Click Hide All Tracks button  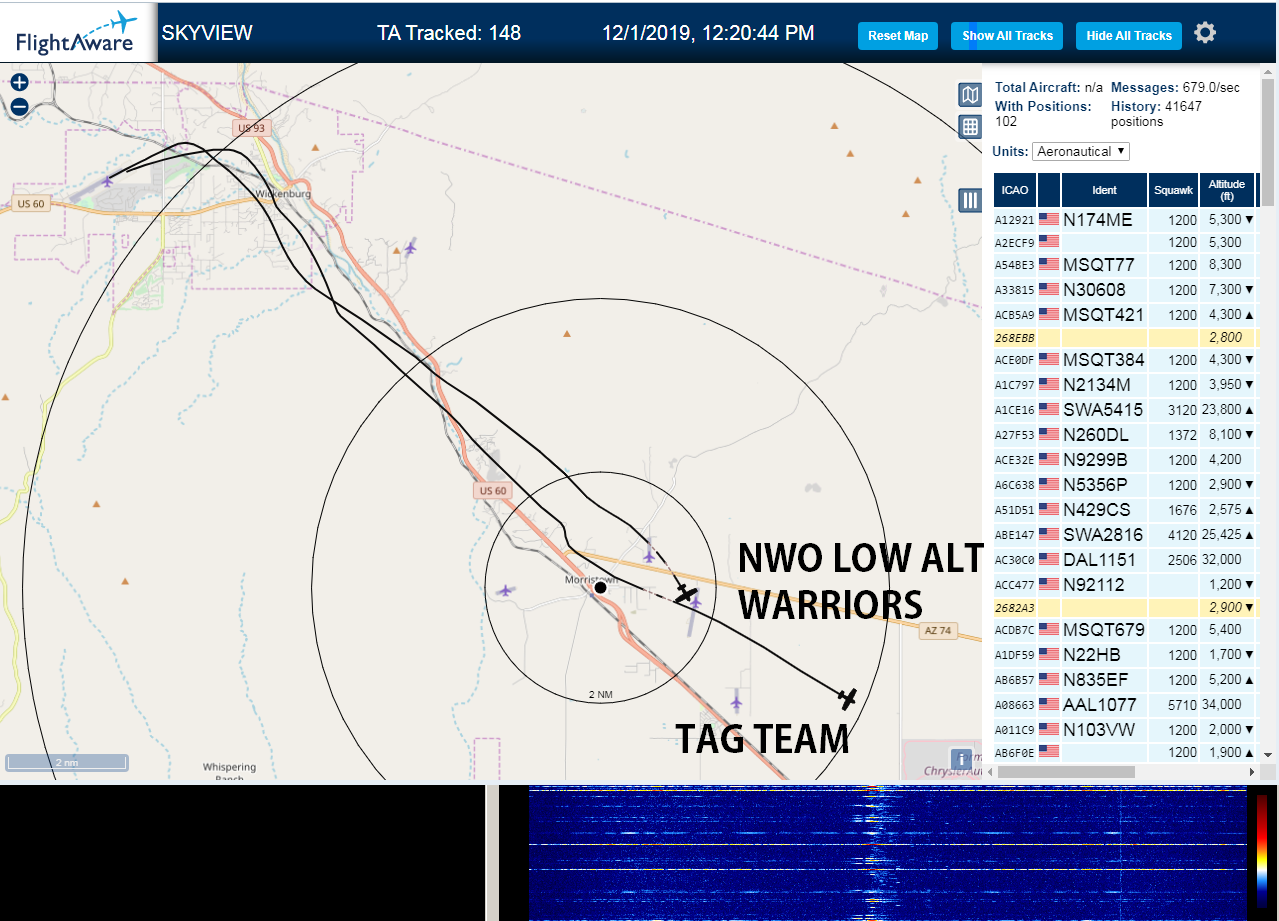point(1129,36)
